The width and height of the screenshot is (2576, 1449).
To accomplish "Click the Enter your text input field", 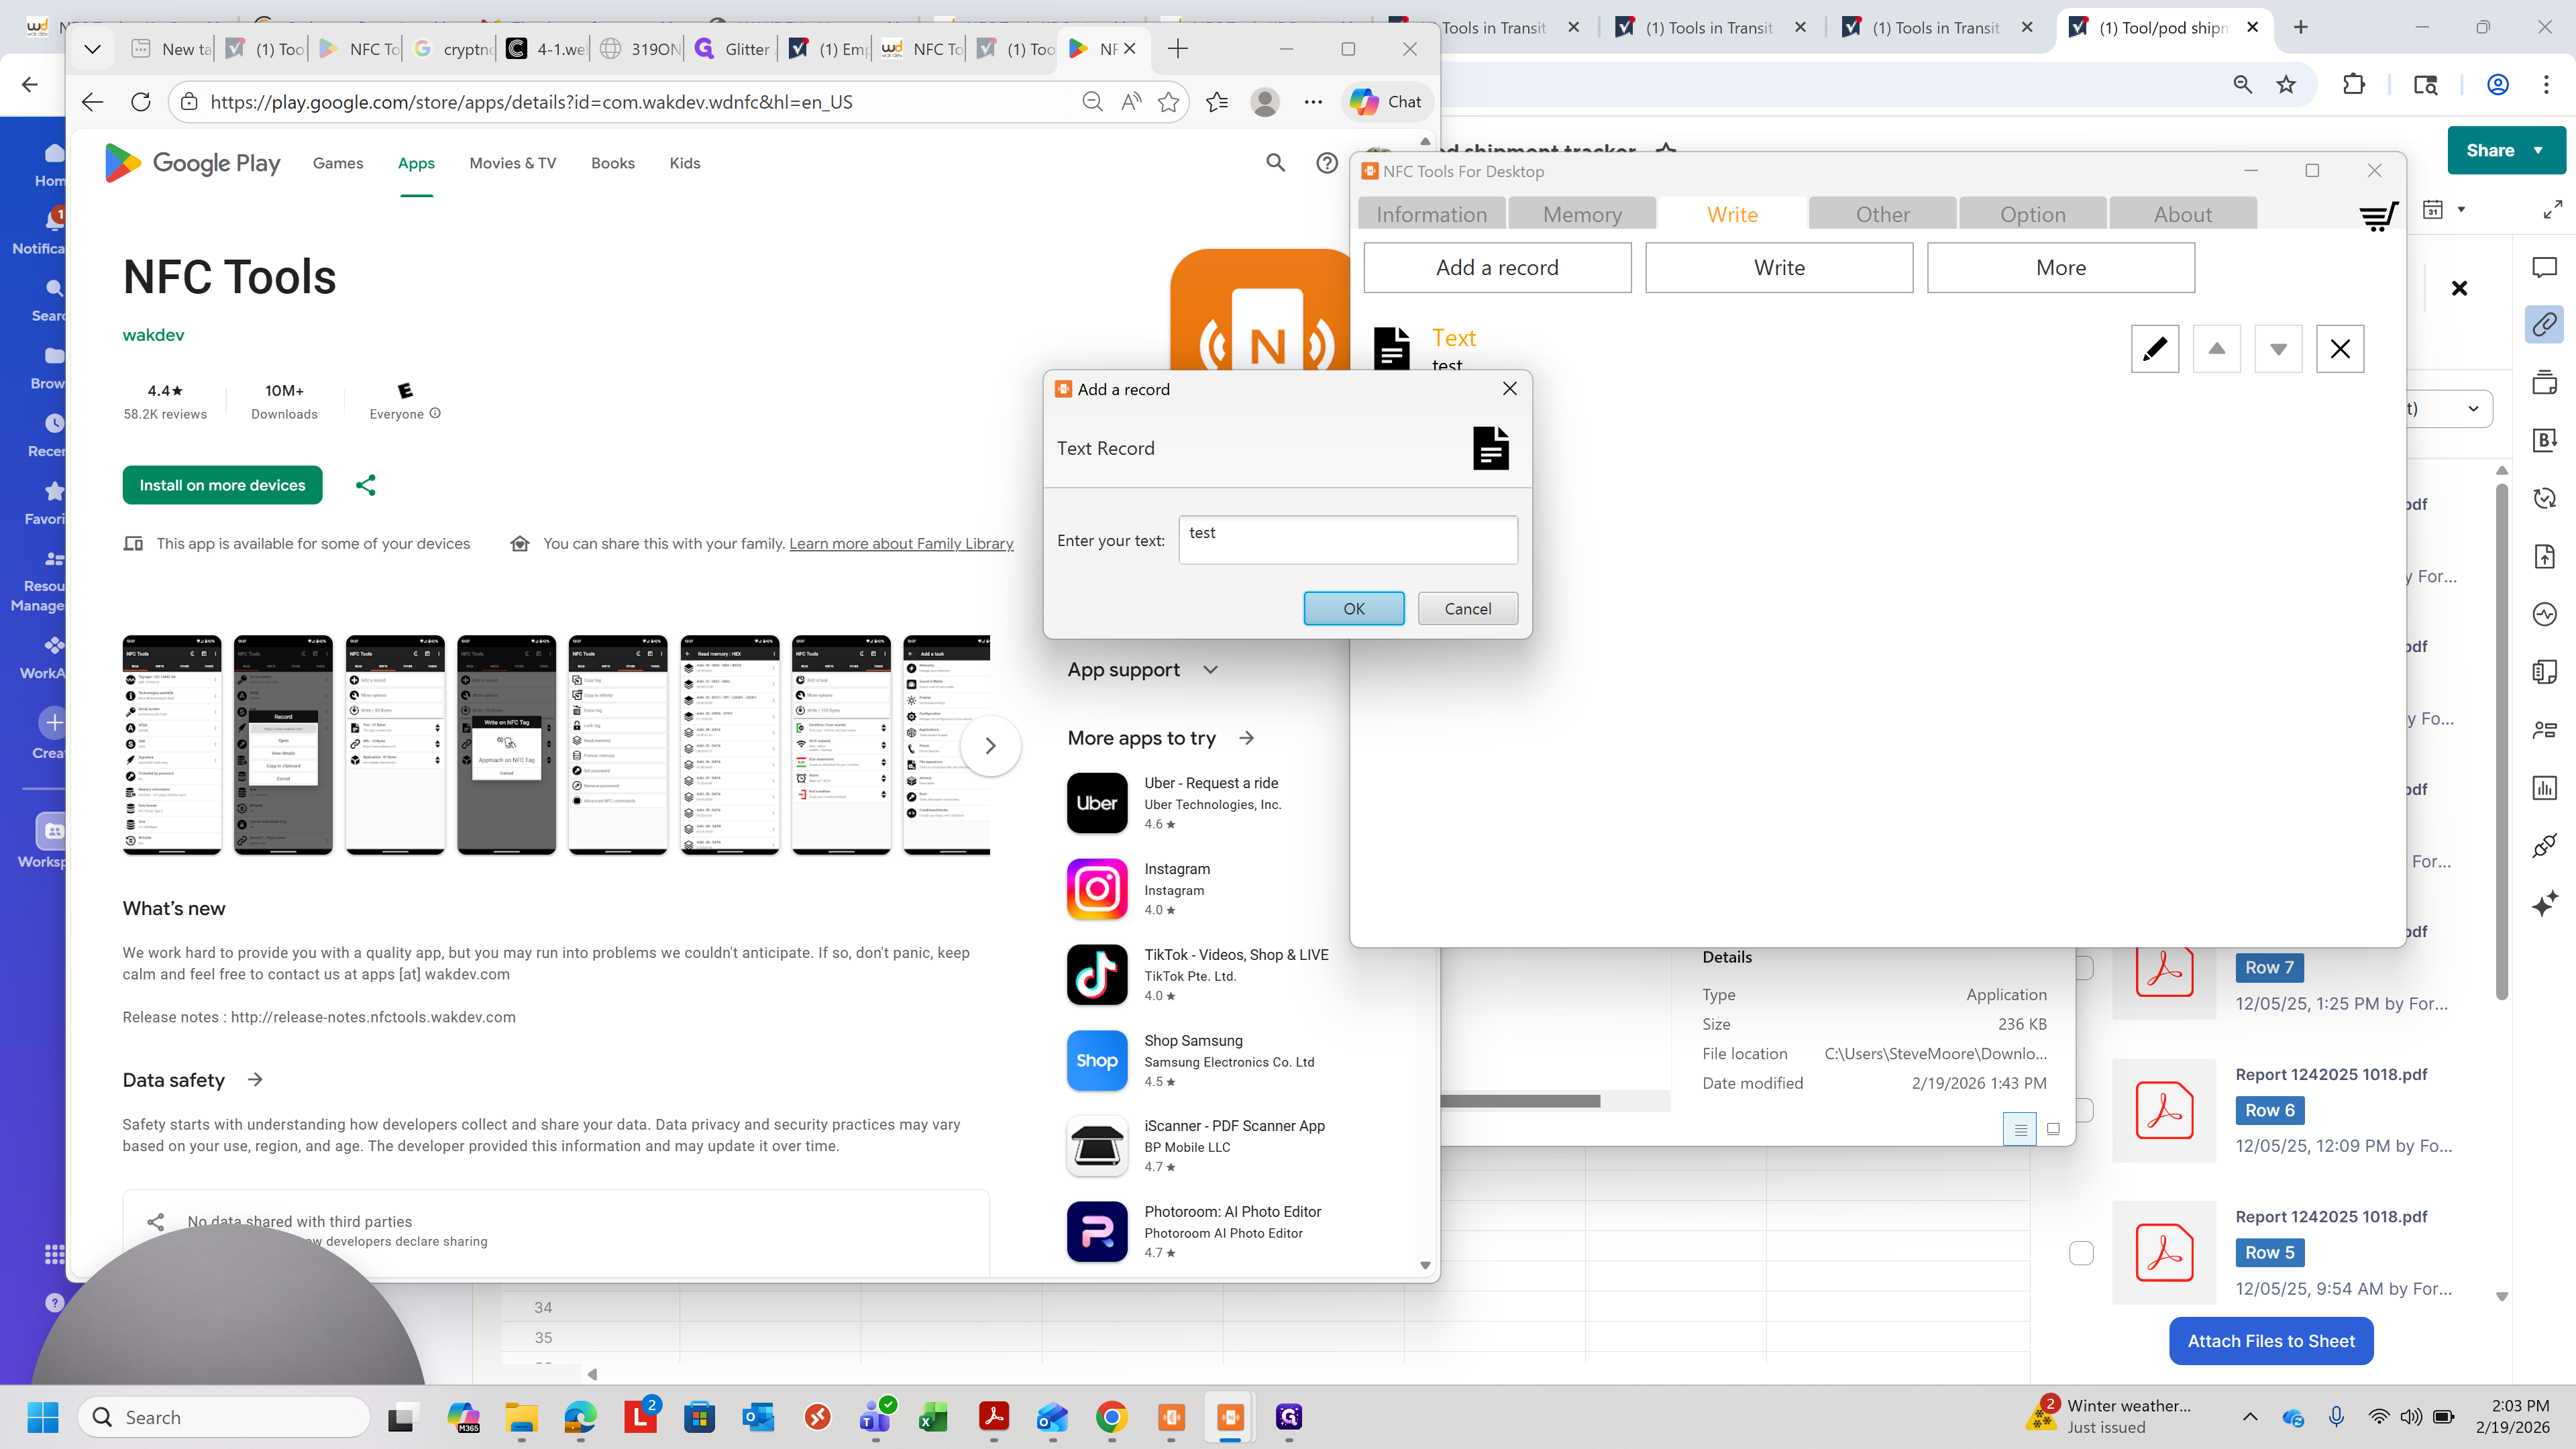I will (x=1348, y=540).
